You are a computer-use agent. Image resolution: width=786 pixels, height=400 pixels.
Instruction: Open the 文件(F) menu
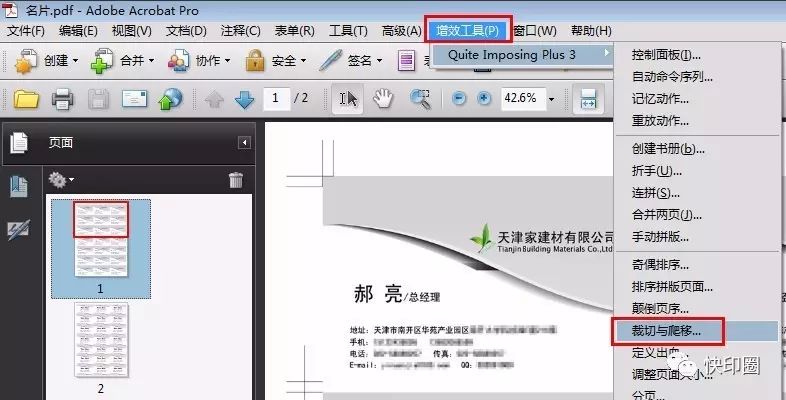click(26, 31)
